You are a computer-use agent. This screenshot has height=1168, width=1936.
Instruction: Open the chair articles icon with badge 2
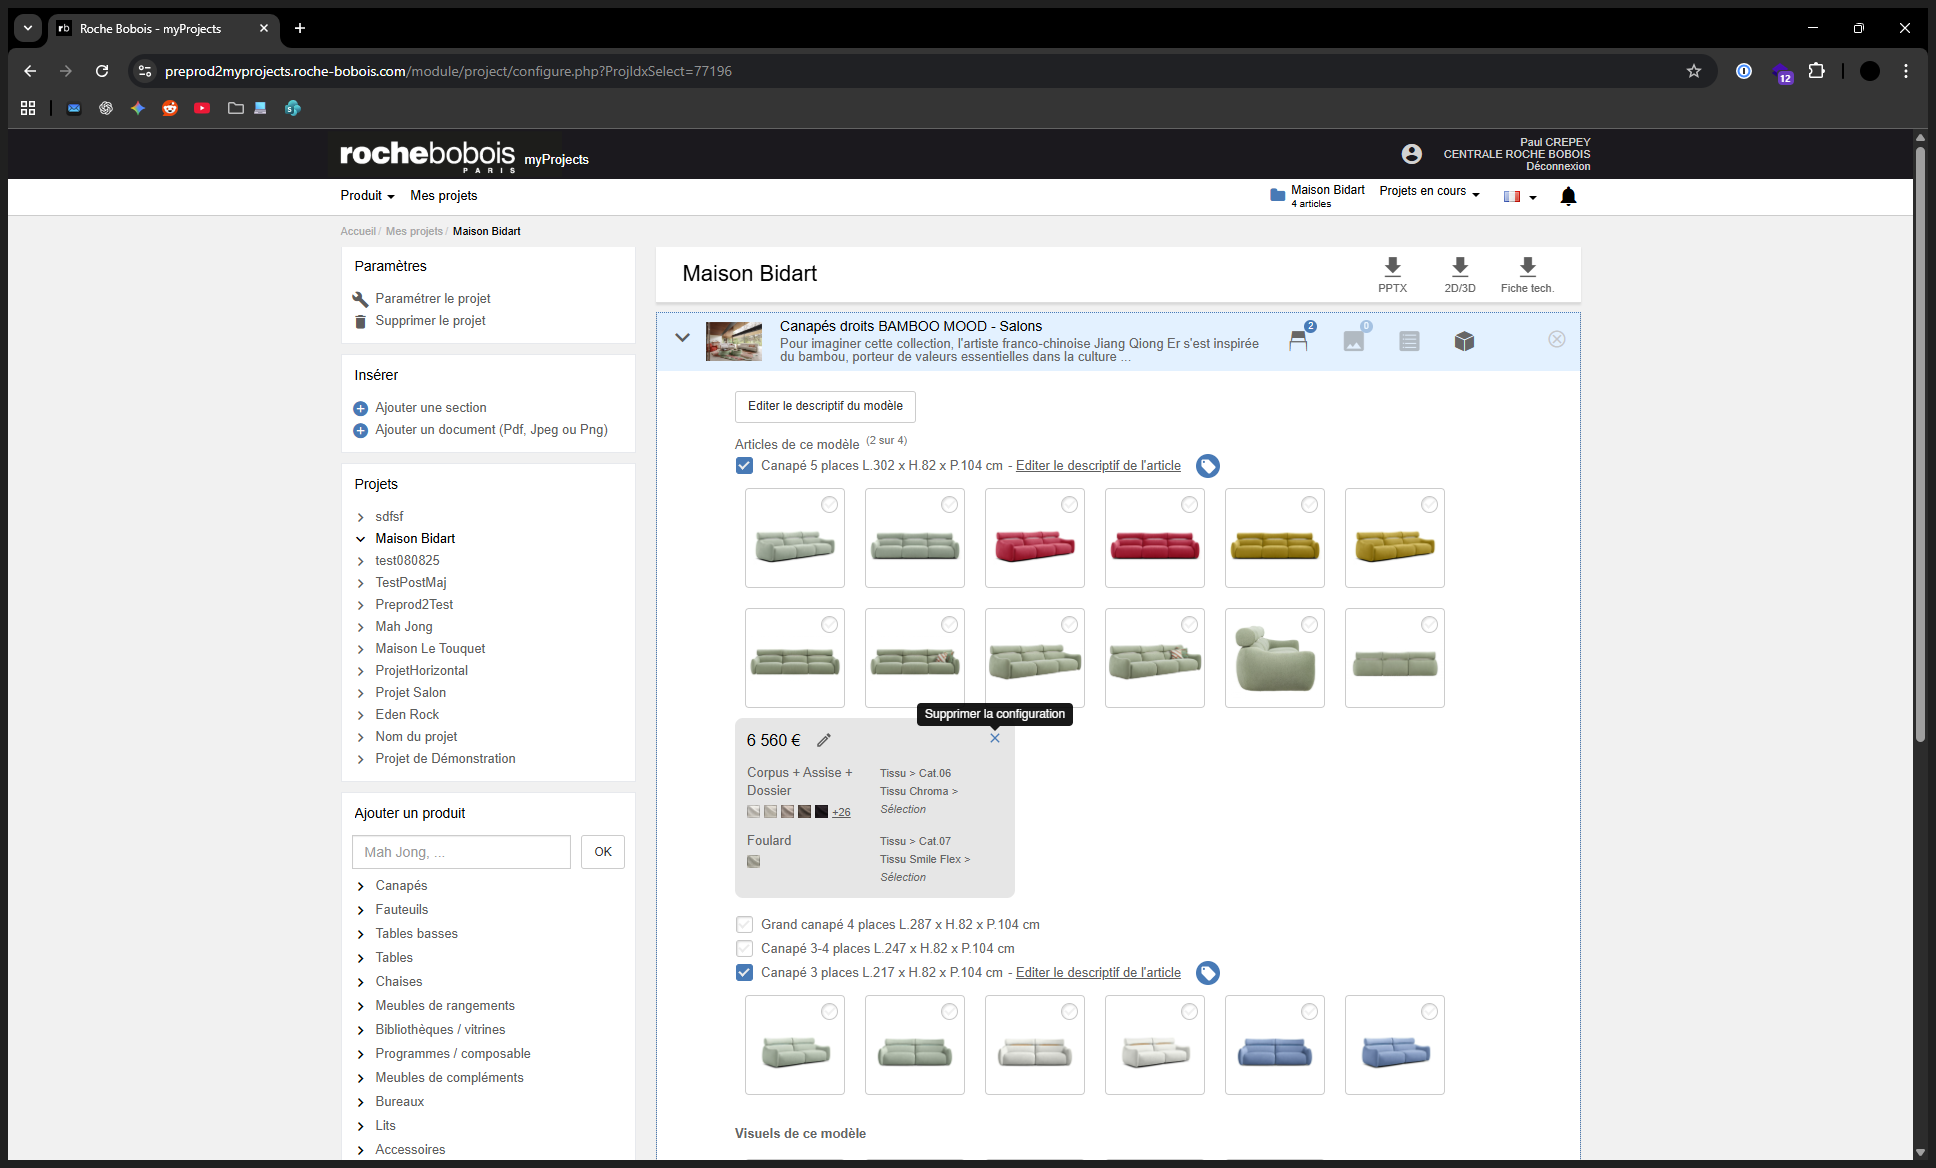pos(1298,340)
